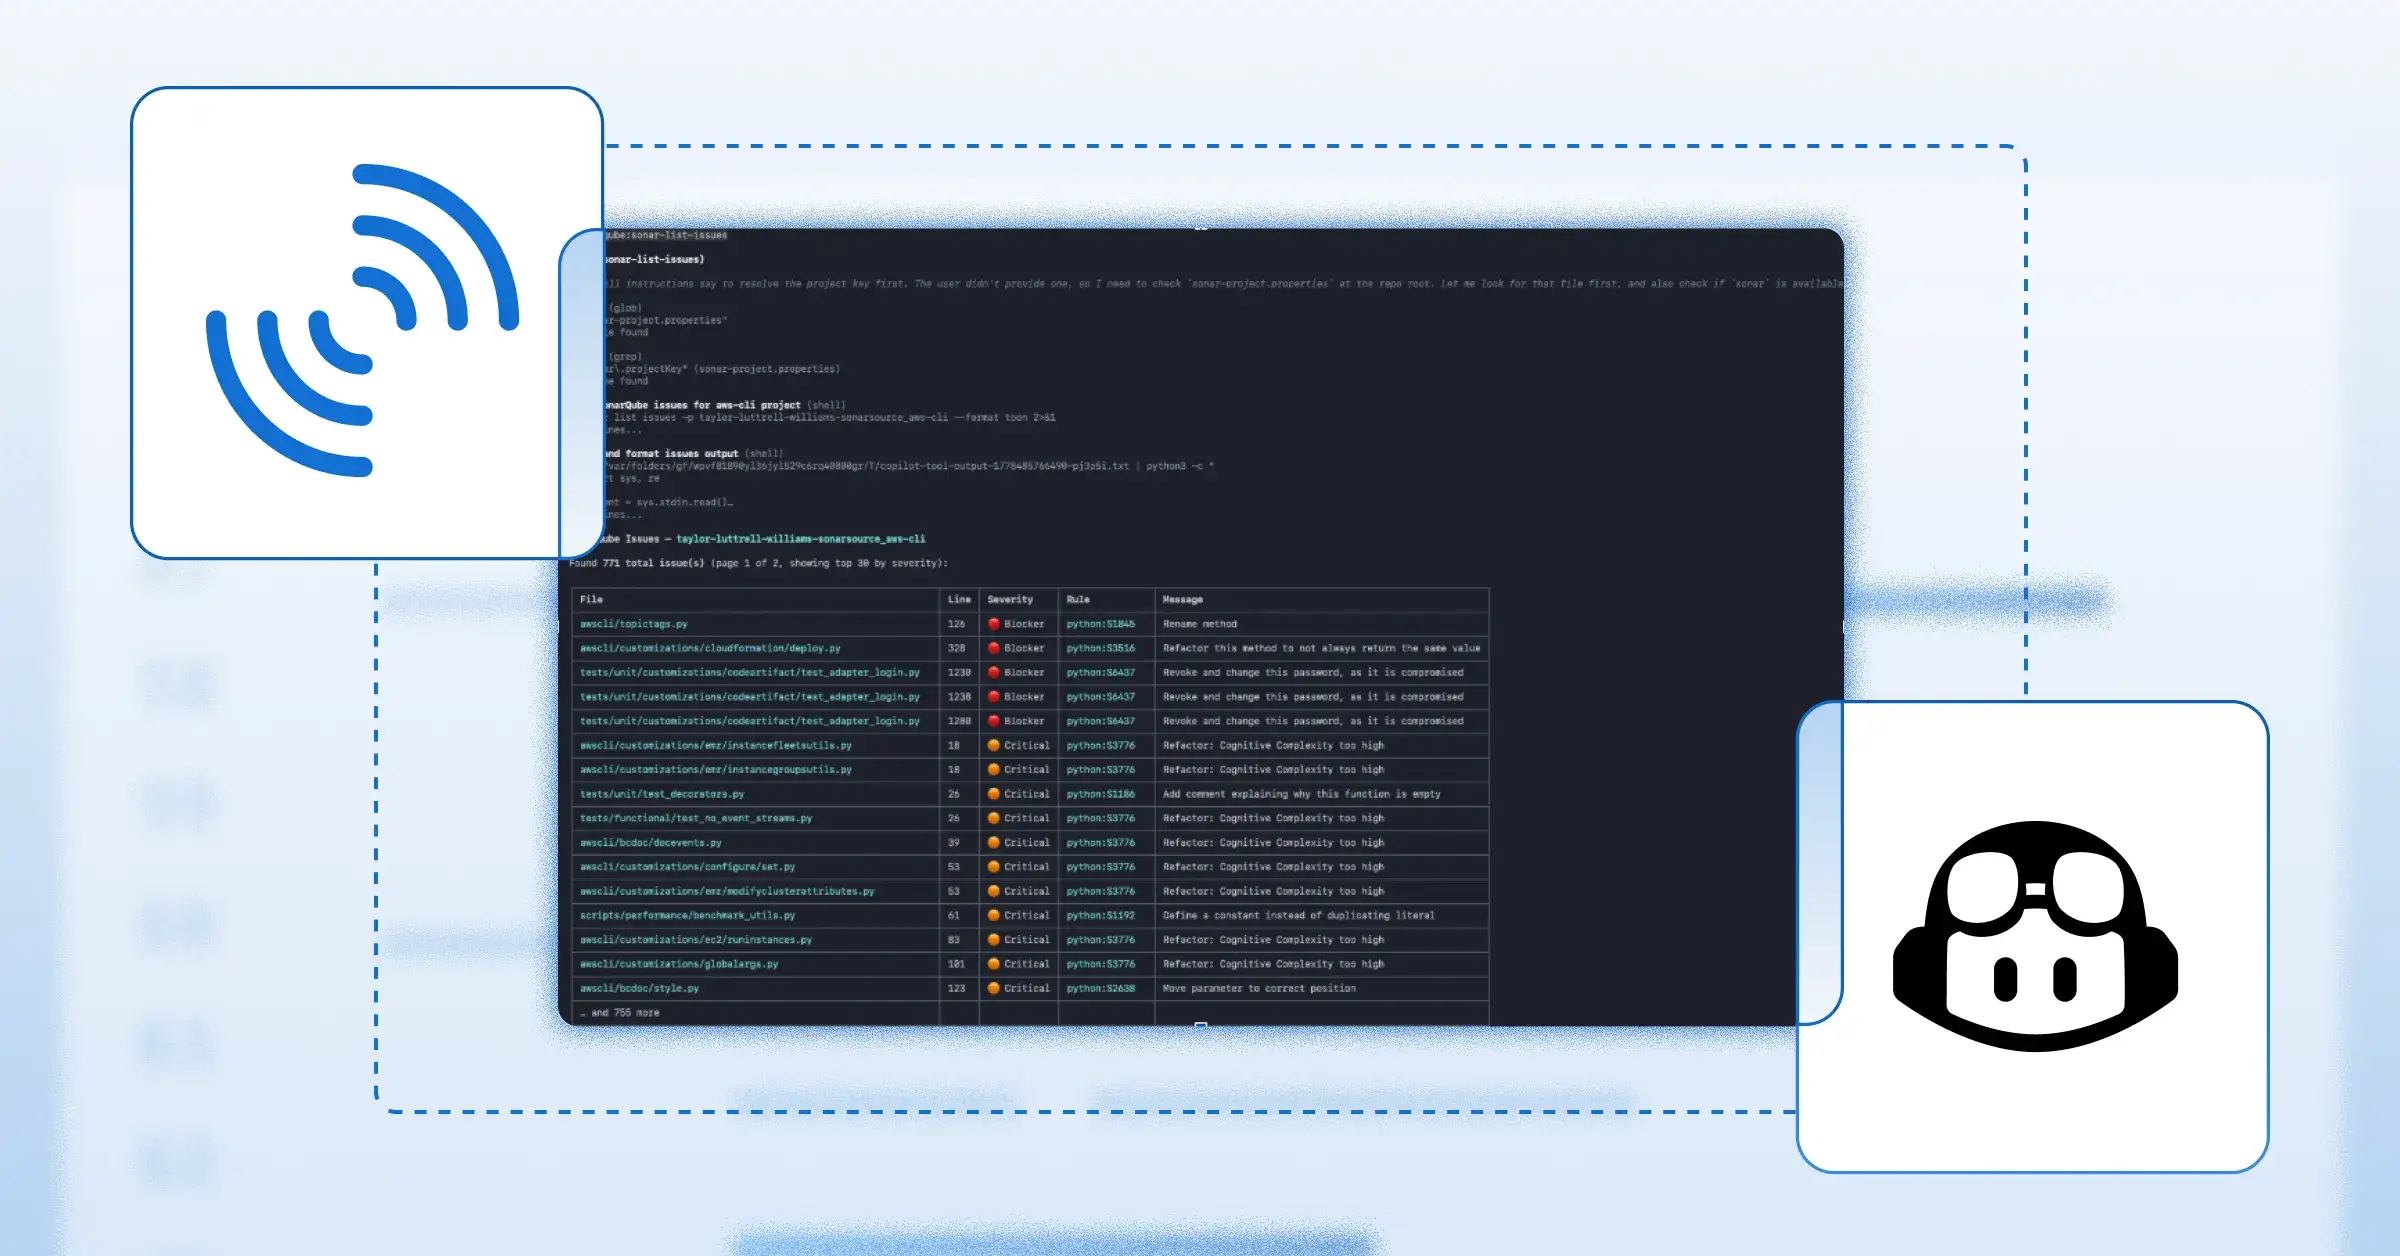This screenshot has height=1256, width=2400.
Task: Click the Message column header
Action: (1183, 600)
